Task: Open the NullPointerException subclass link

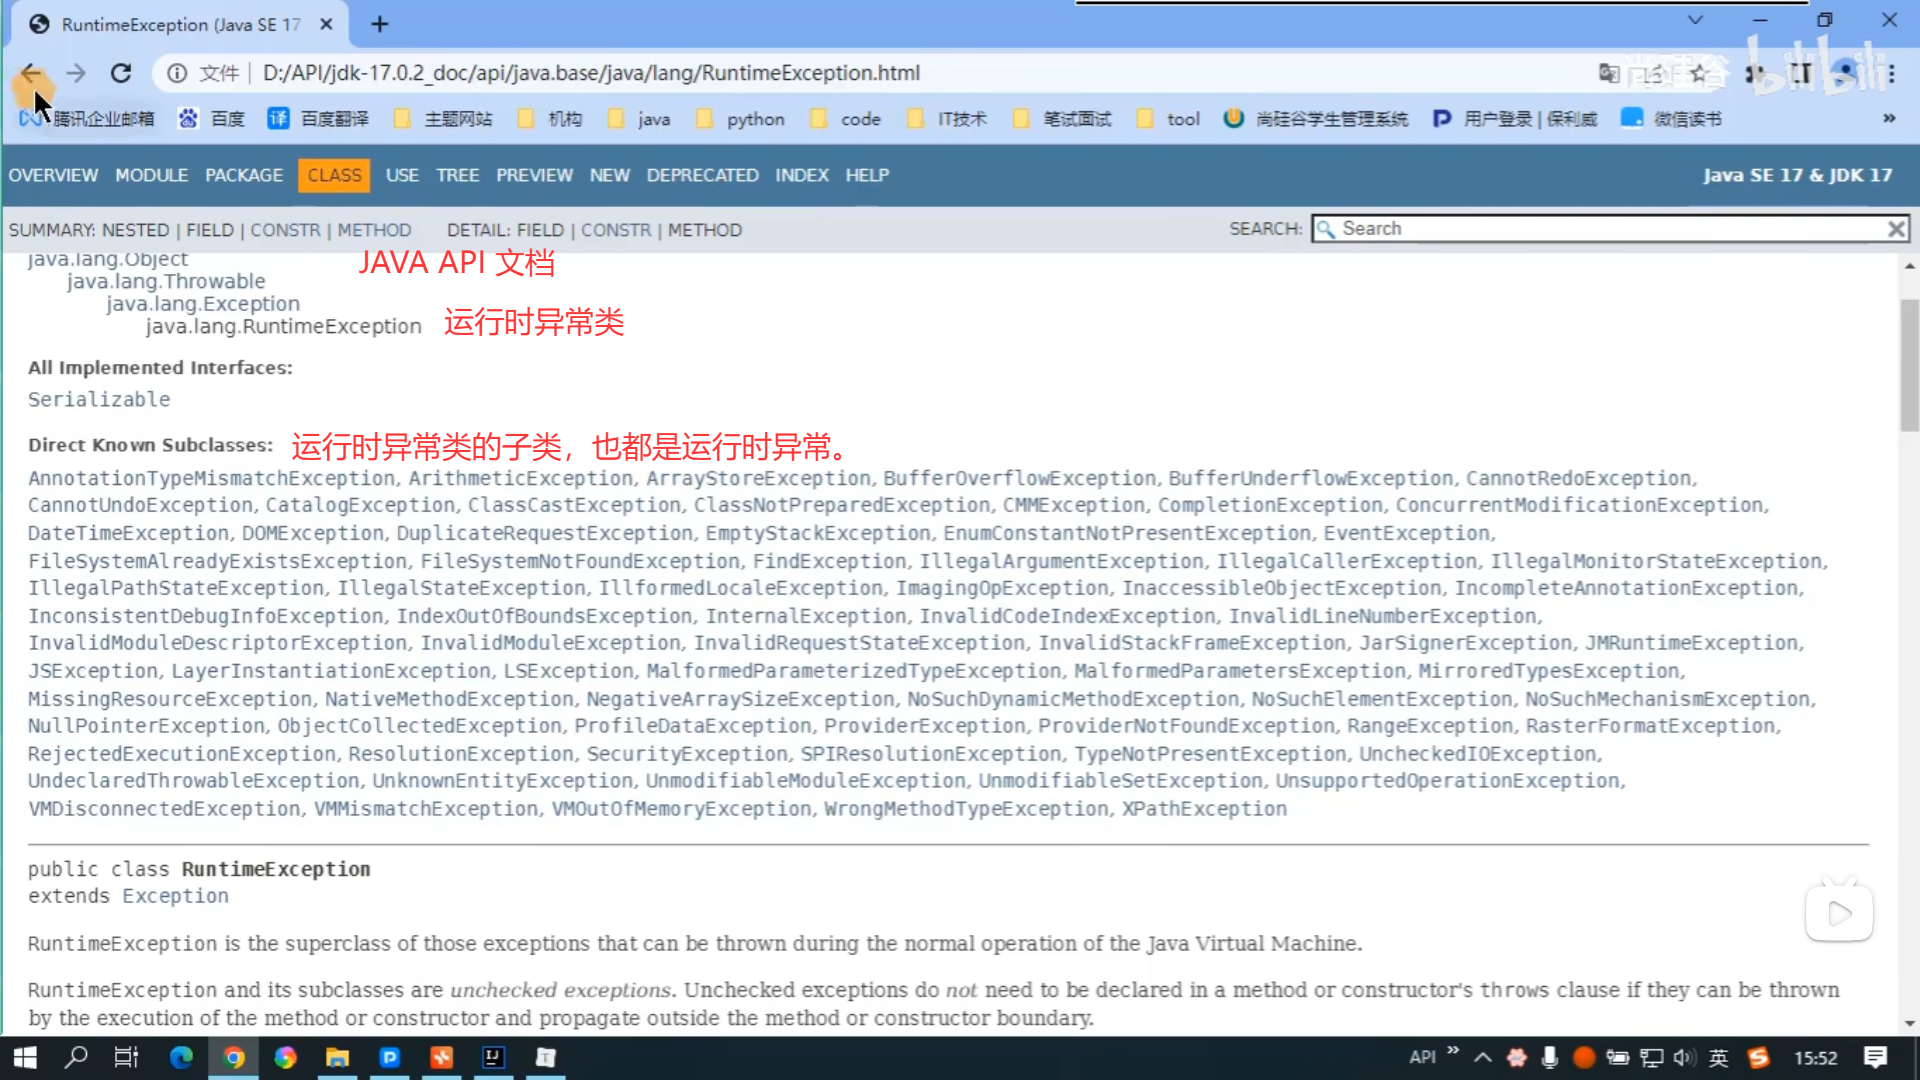Action: coord(146,726)
